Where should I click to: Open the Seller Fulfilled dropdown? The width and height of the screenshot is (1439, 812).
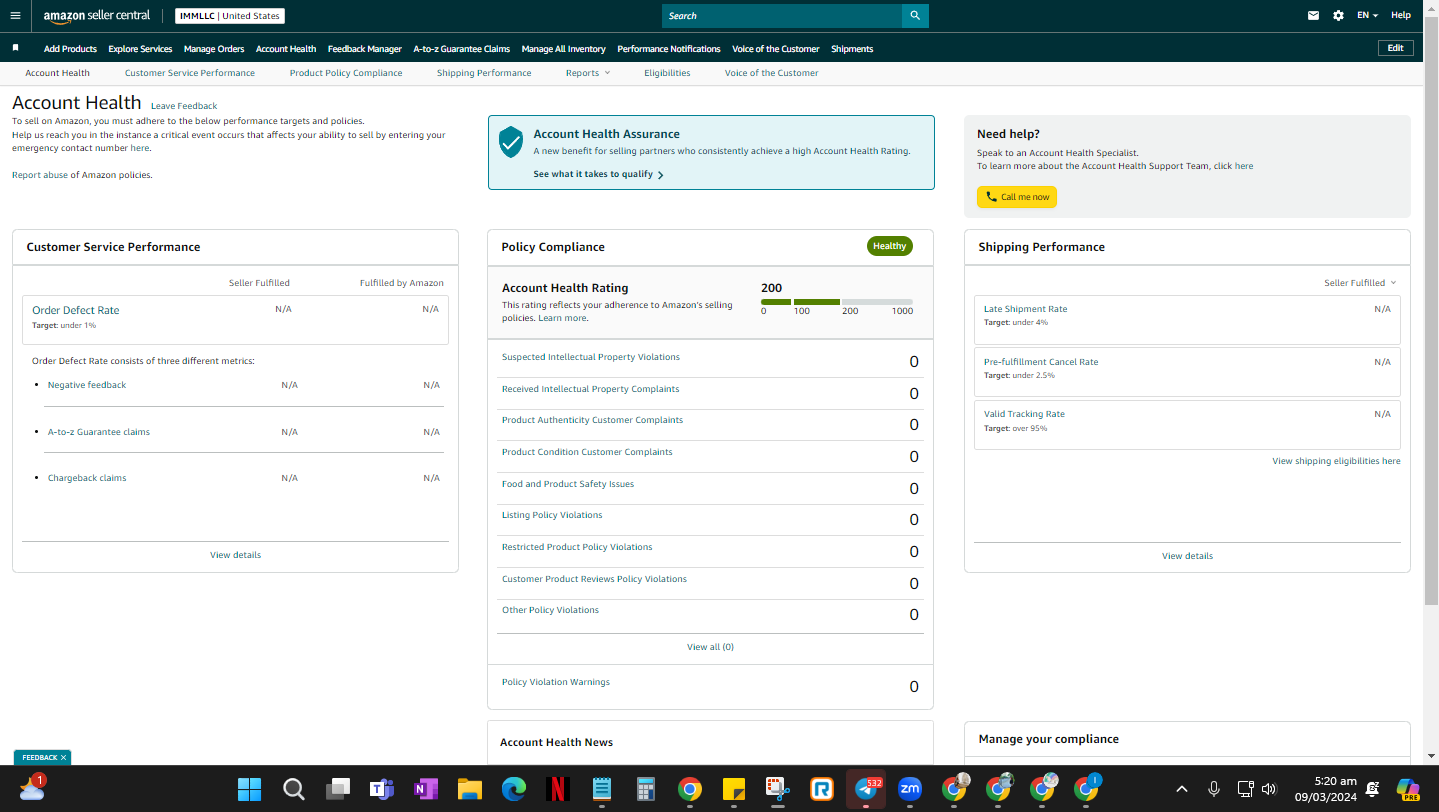tap(1360, 283)
